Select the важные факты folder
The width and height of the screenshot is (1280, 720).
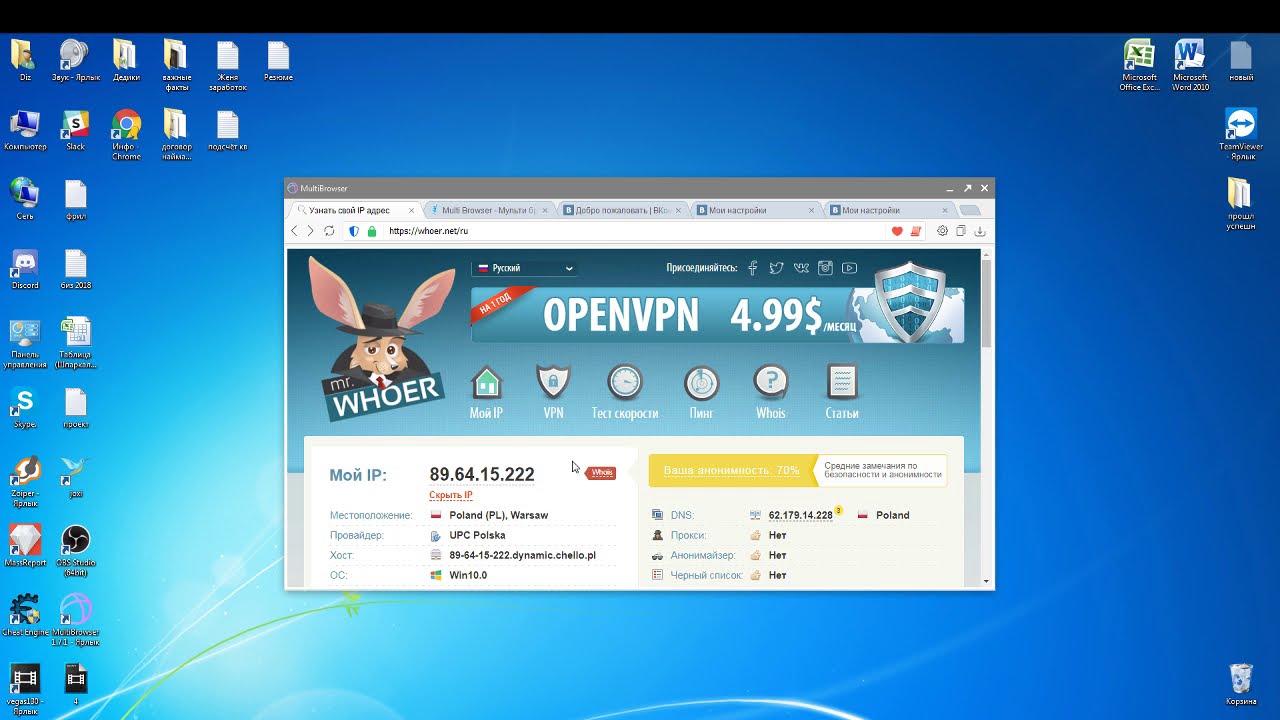coord(176,65)
